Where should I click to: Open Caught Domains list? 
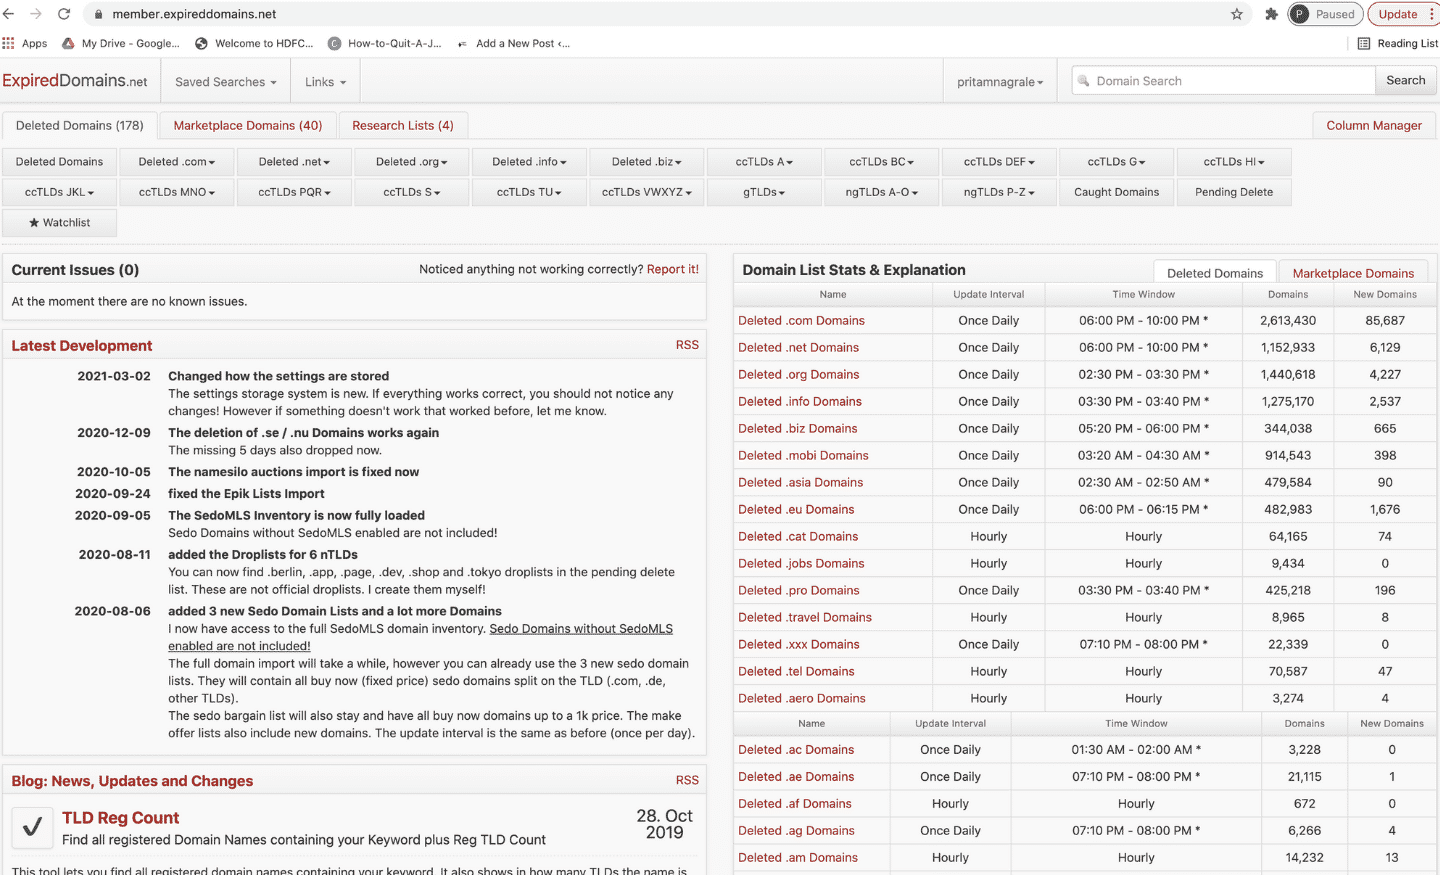point(1116,192)
